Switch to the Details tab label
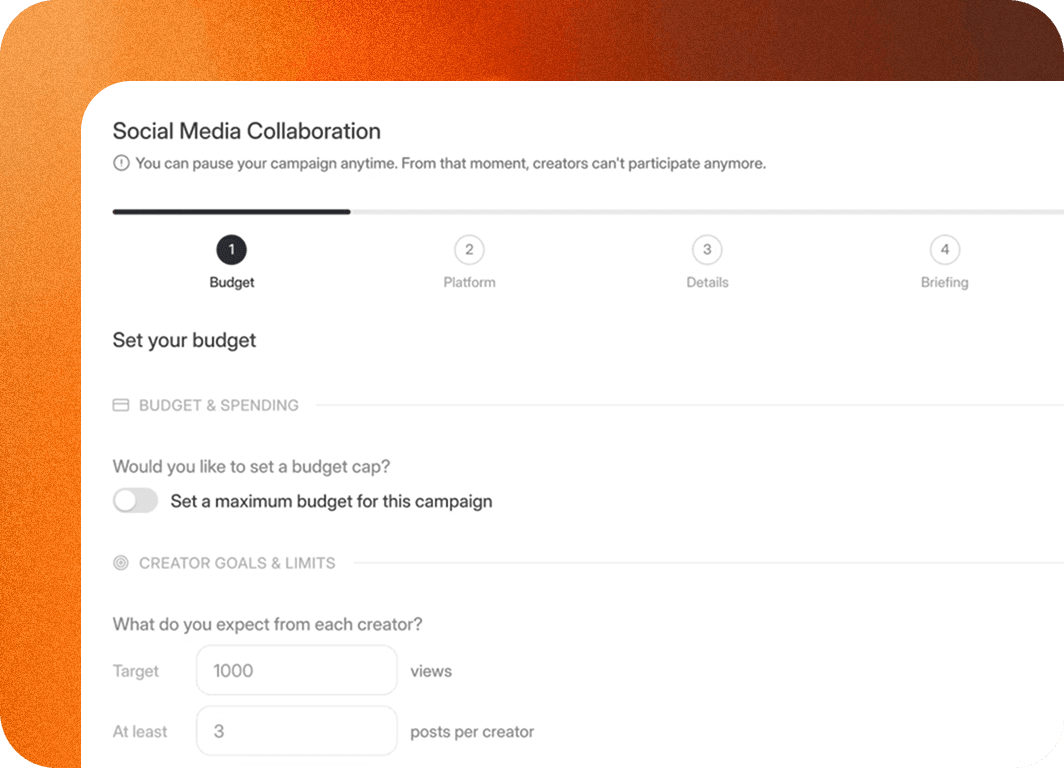The image size is (1064, 768). (707, 282)
